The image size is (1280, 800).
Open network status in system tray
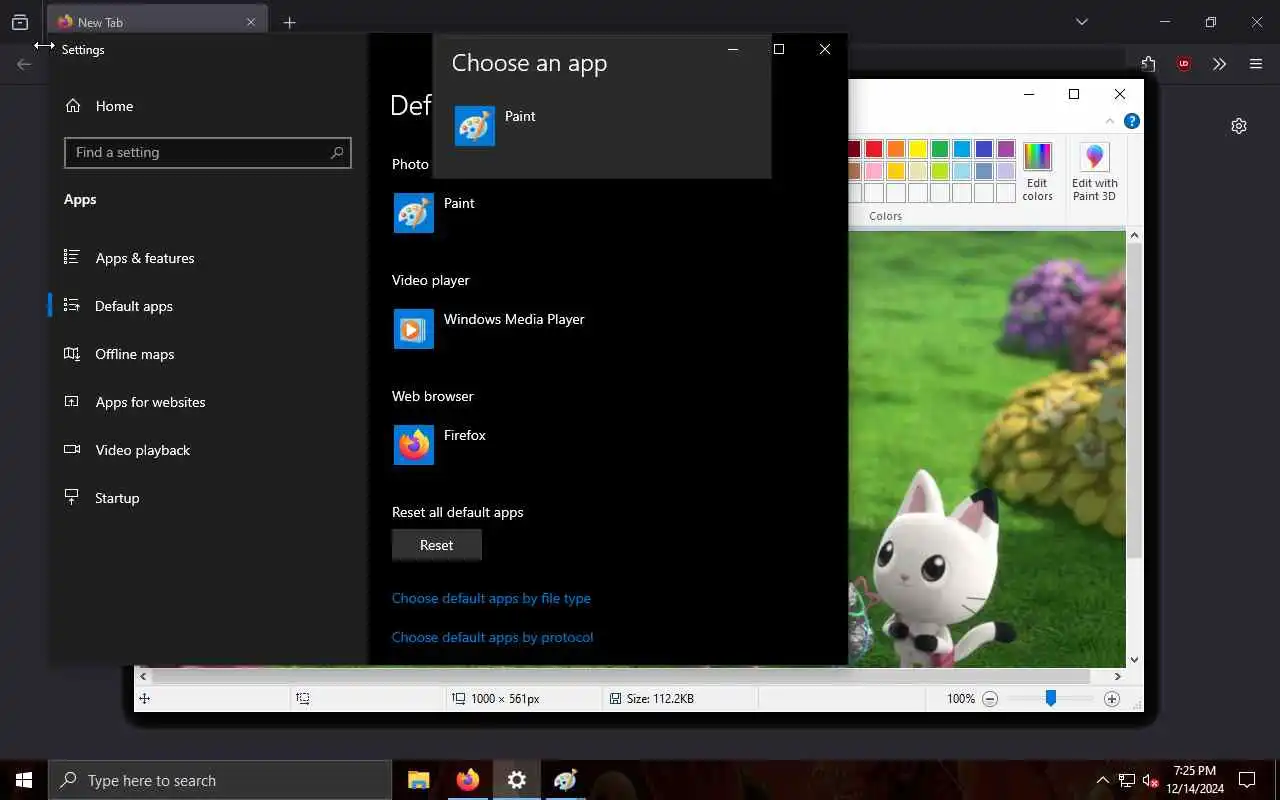point(1126,780)
